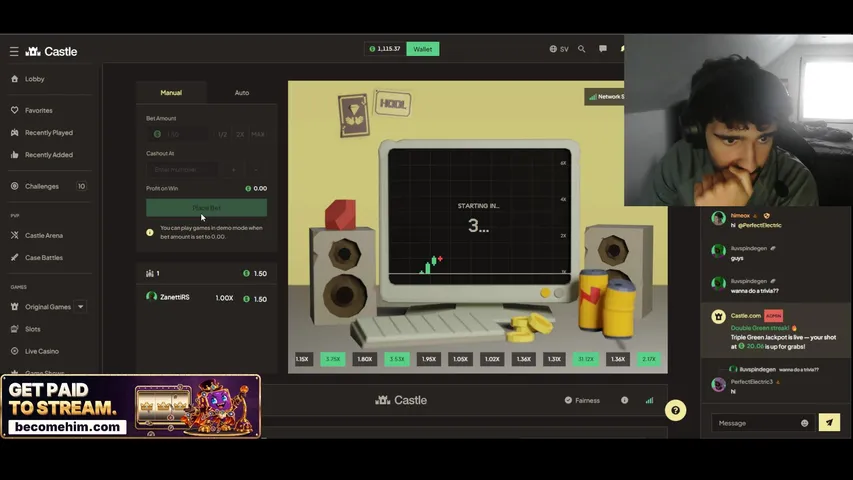Viewport: 853px width, 480px height.
Task: Open the search magnifier icon
Action: pos(582,49)
